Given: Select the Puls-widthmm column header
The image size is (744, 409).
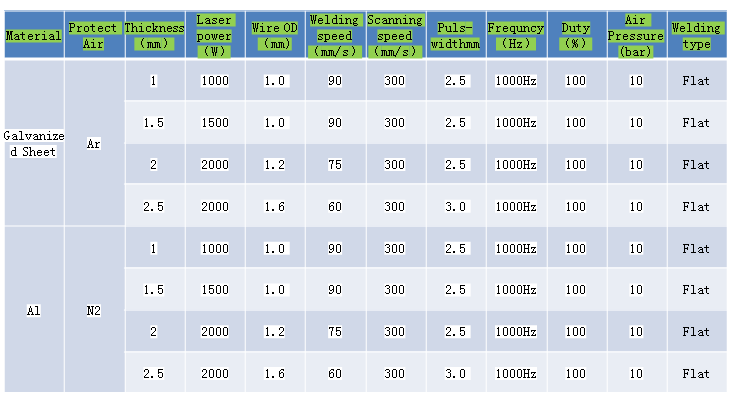Looking at the screenshot, I should (455, 35).
